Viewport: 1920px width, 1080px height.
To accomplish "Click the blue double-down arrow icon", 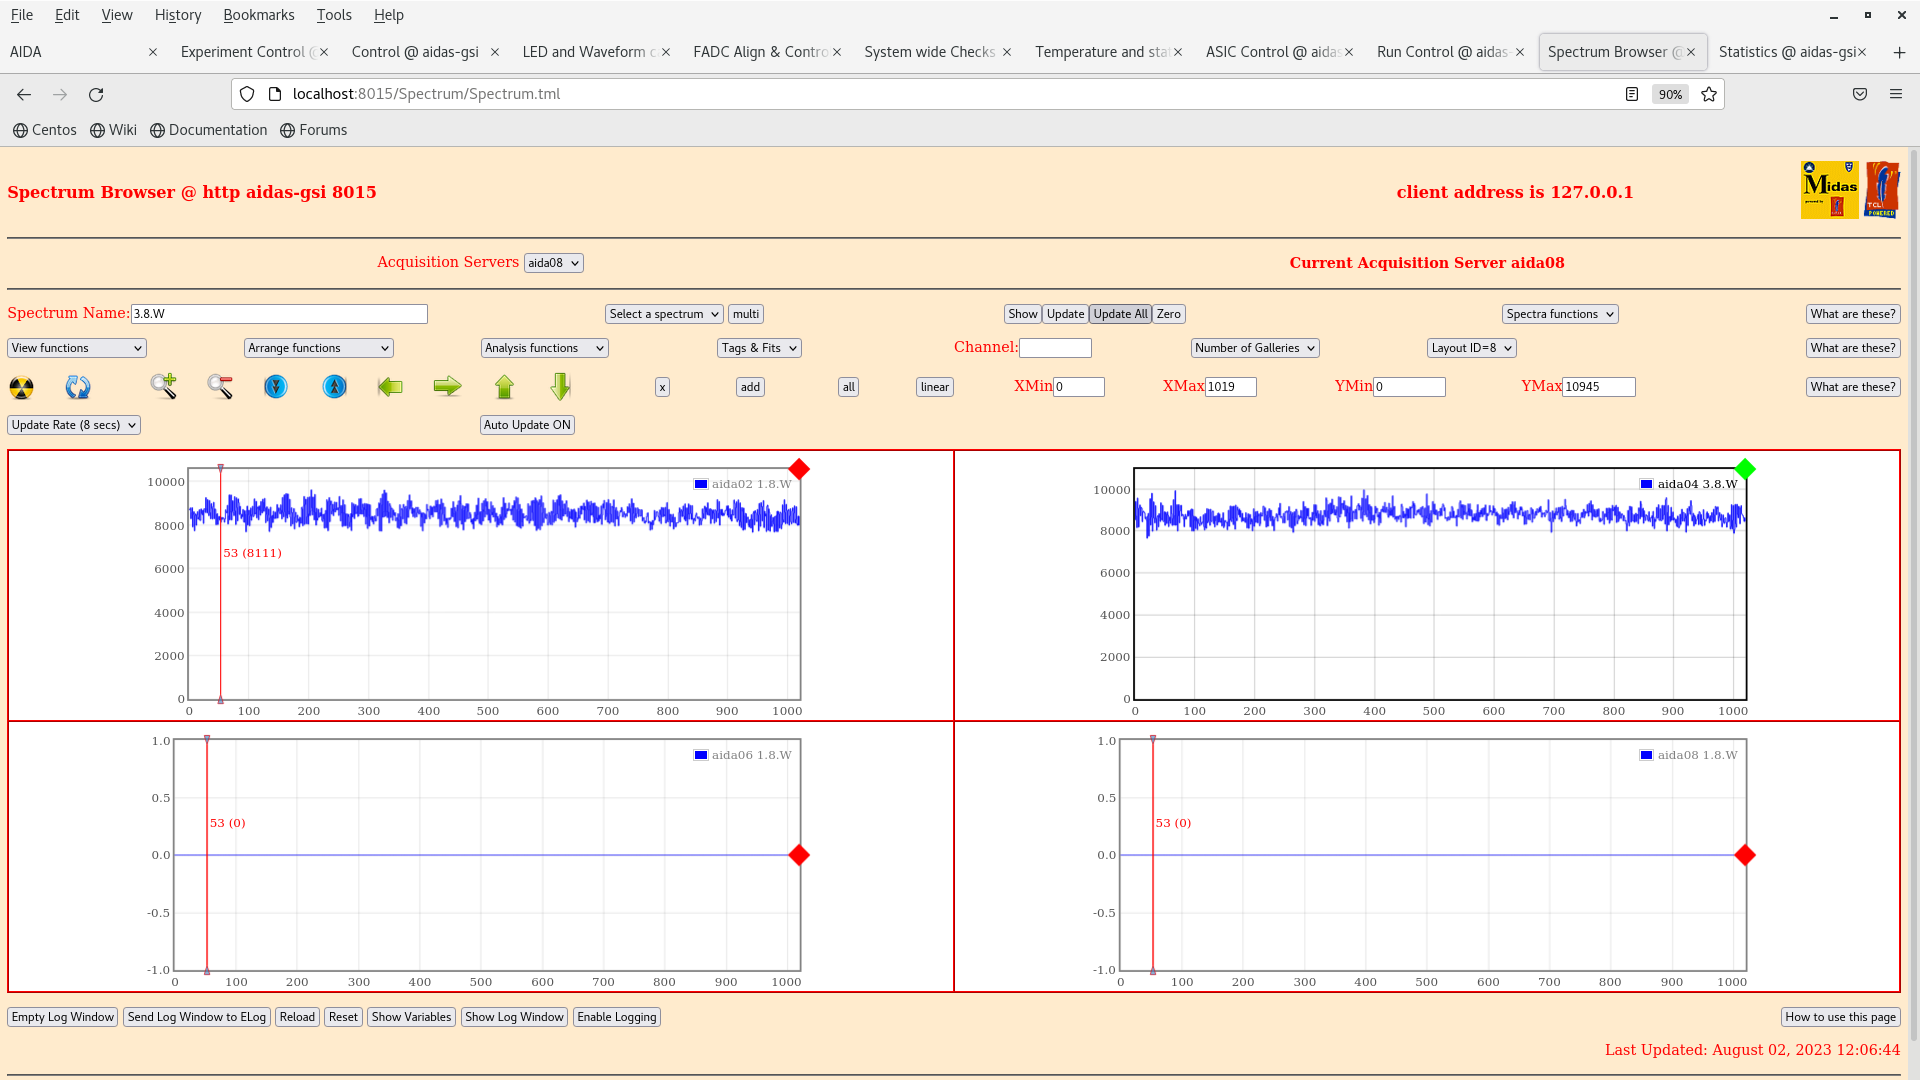I will coord(276,386).
